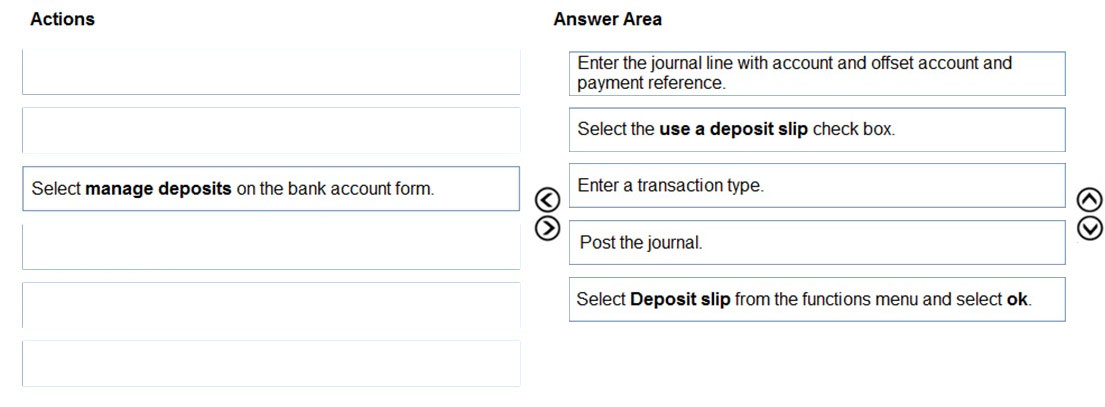1105x407 pixels.
Task: Click the bold use a deposit slip text
Action: tap(734, 130)
